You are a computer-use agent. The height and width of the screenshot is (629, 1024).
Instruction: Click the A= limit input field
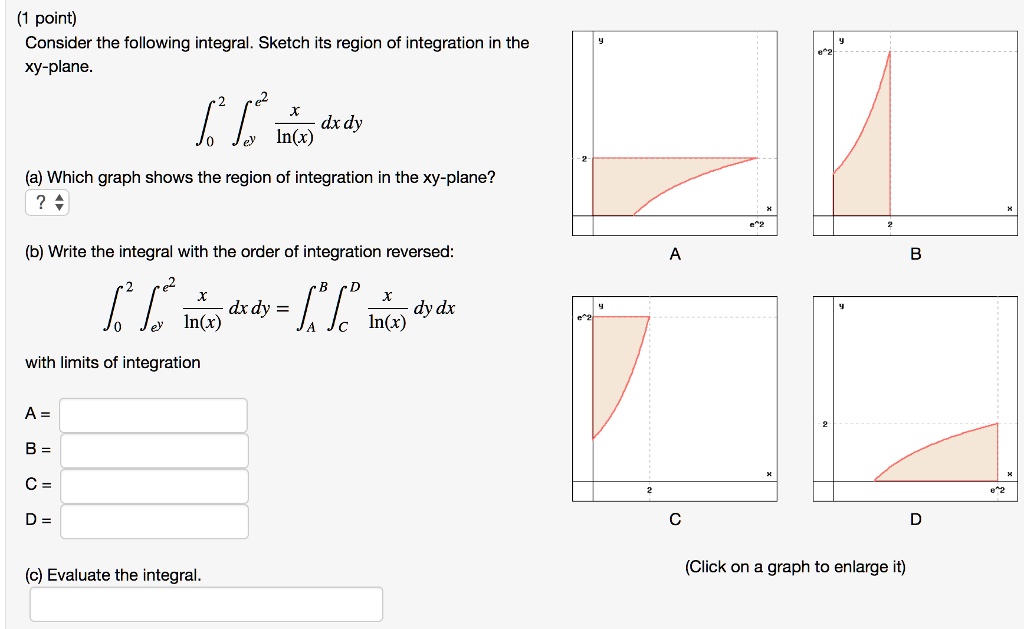153,415
